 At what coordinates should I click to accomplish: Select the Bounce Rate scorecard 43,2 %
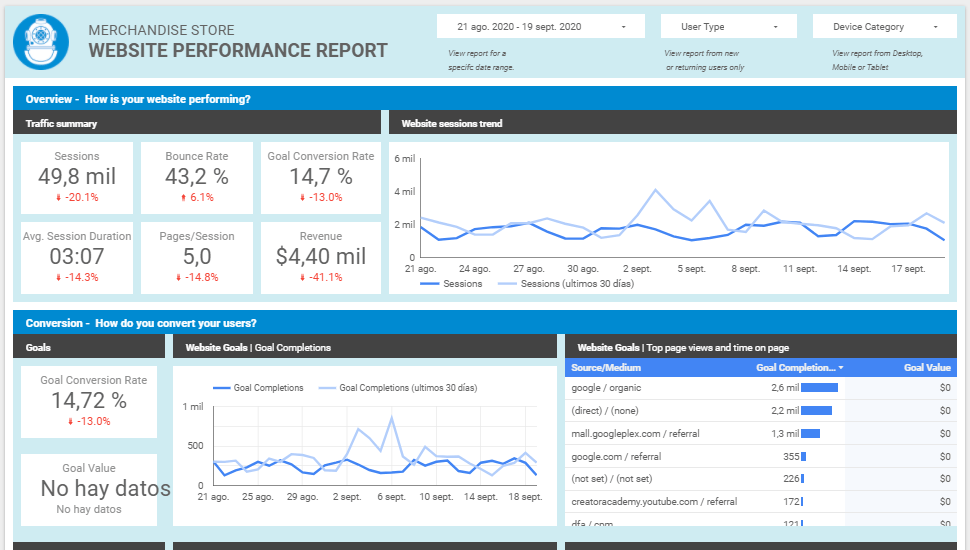click(197, 178)
